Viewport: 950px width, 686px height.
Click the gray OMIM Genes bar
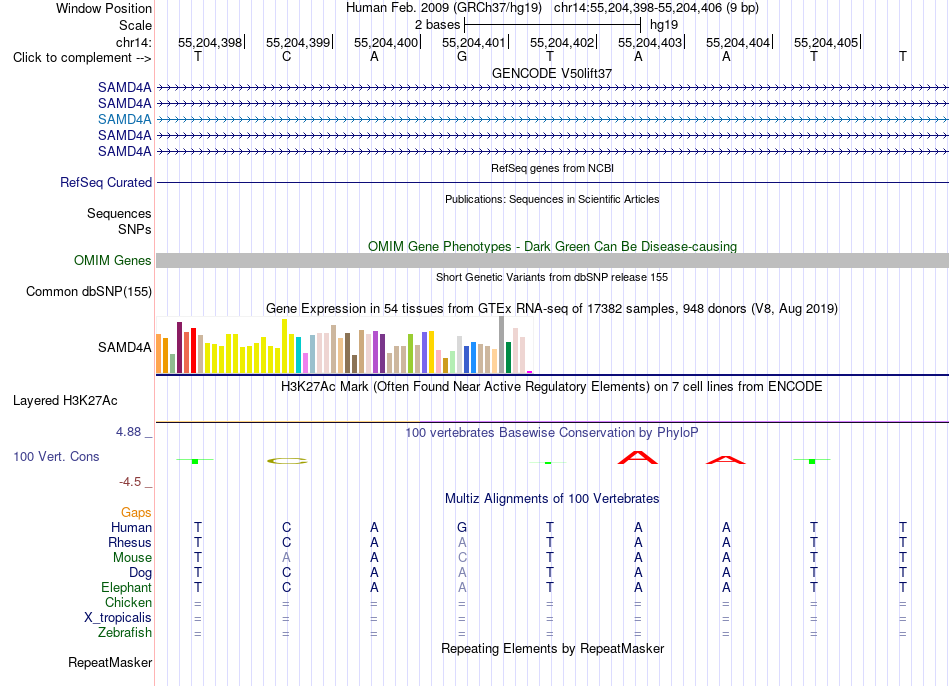tap(553, 261)
